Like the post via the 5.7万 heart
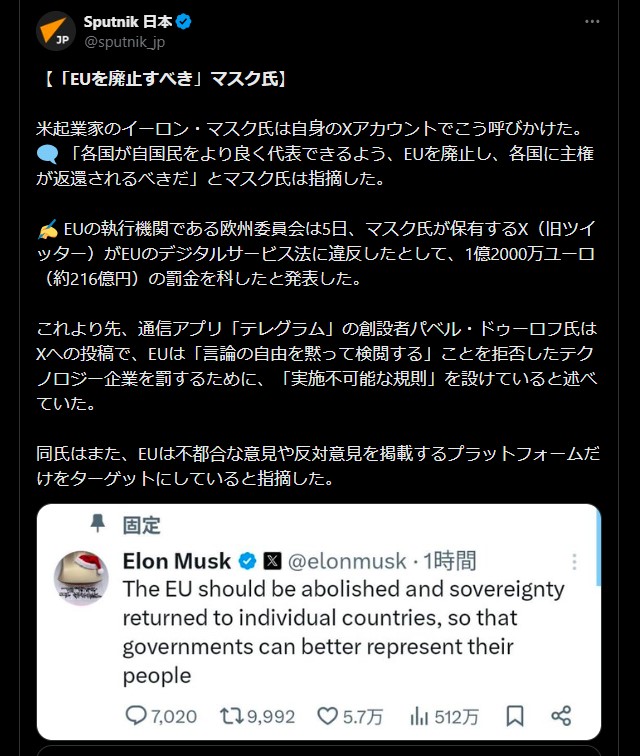Image resolution: width=640 pixels, height=756 pixels. tap(328, 715)
